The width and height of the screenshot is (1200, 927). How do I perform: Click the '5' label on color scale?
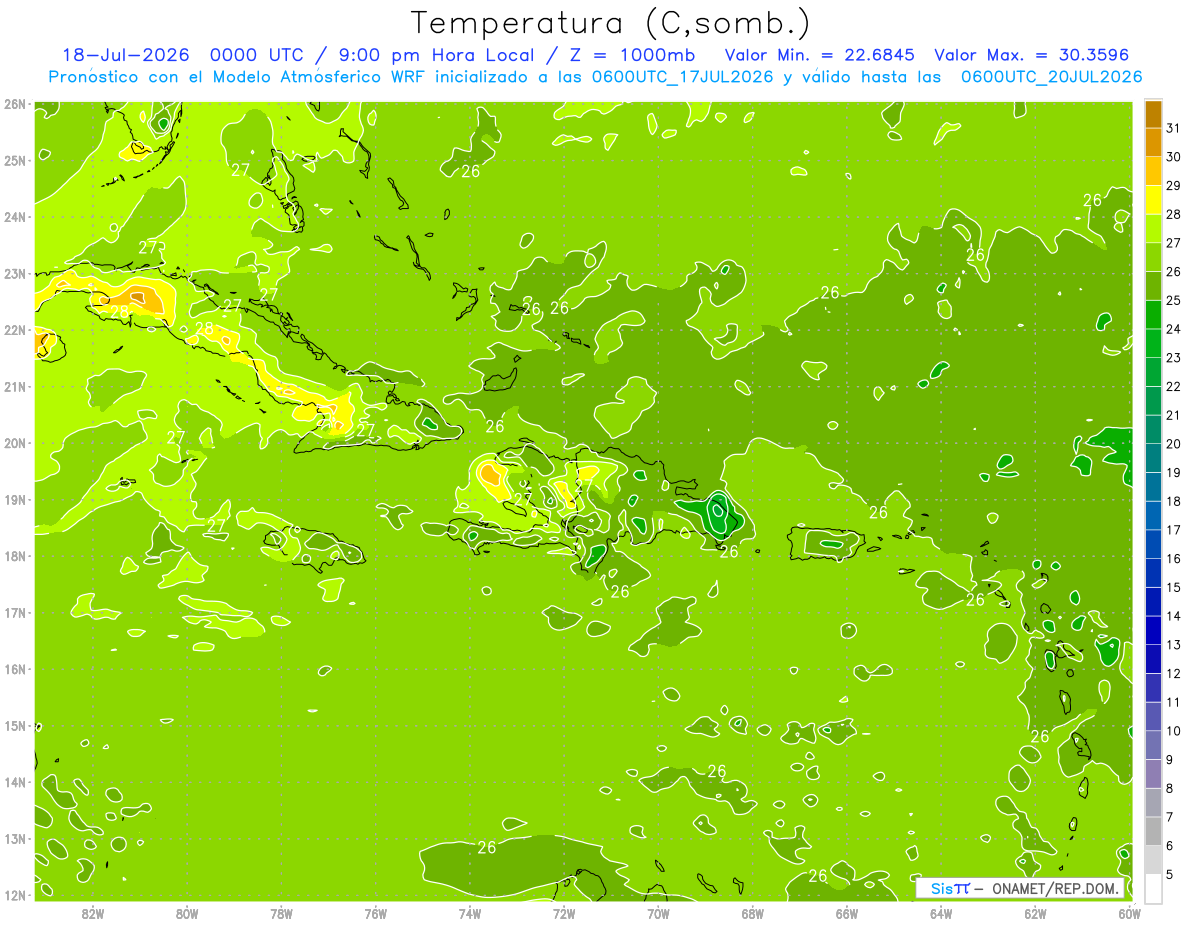1171,875
